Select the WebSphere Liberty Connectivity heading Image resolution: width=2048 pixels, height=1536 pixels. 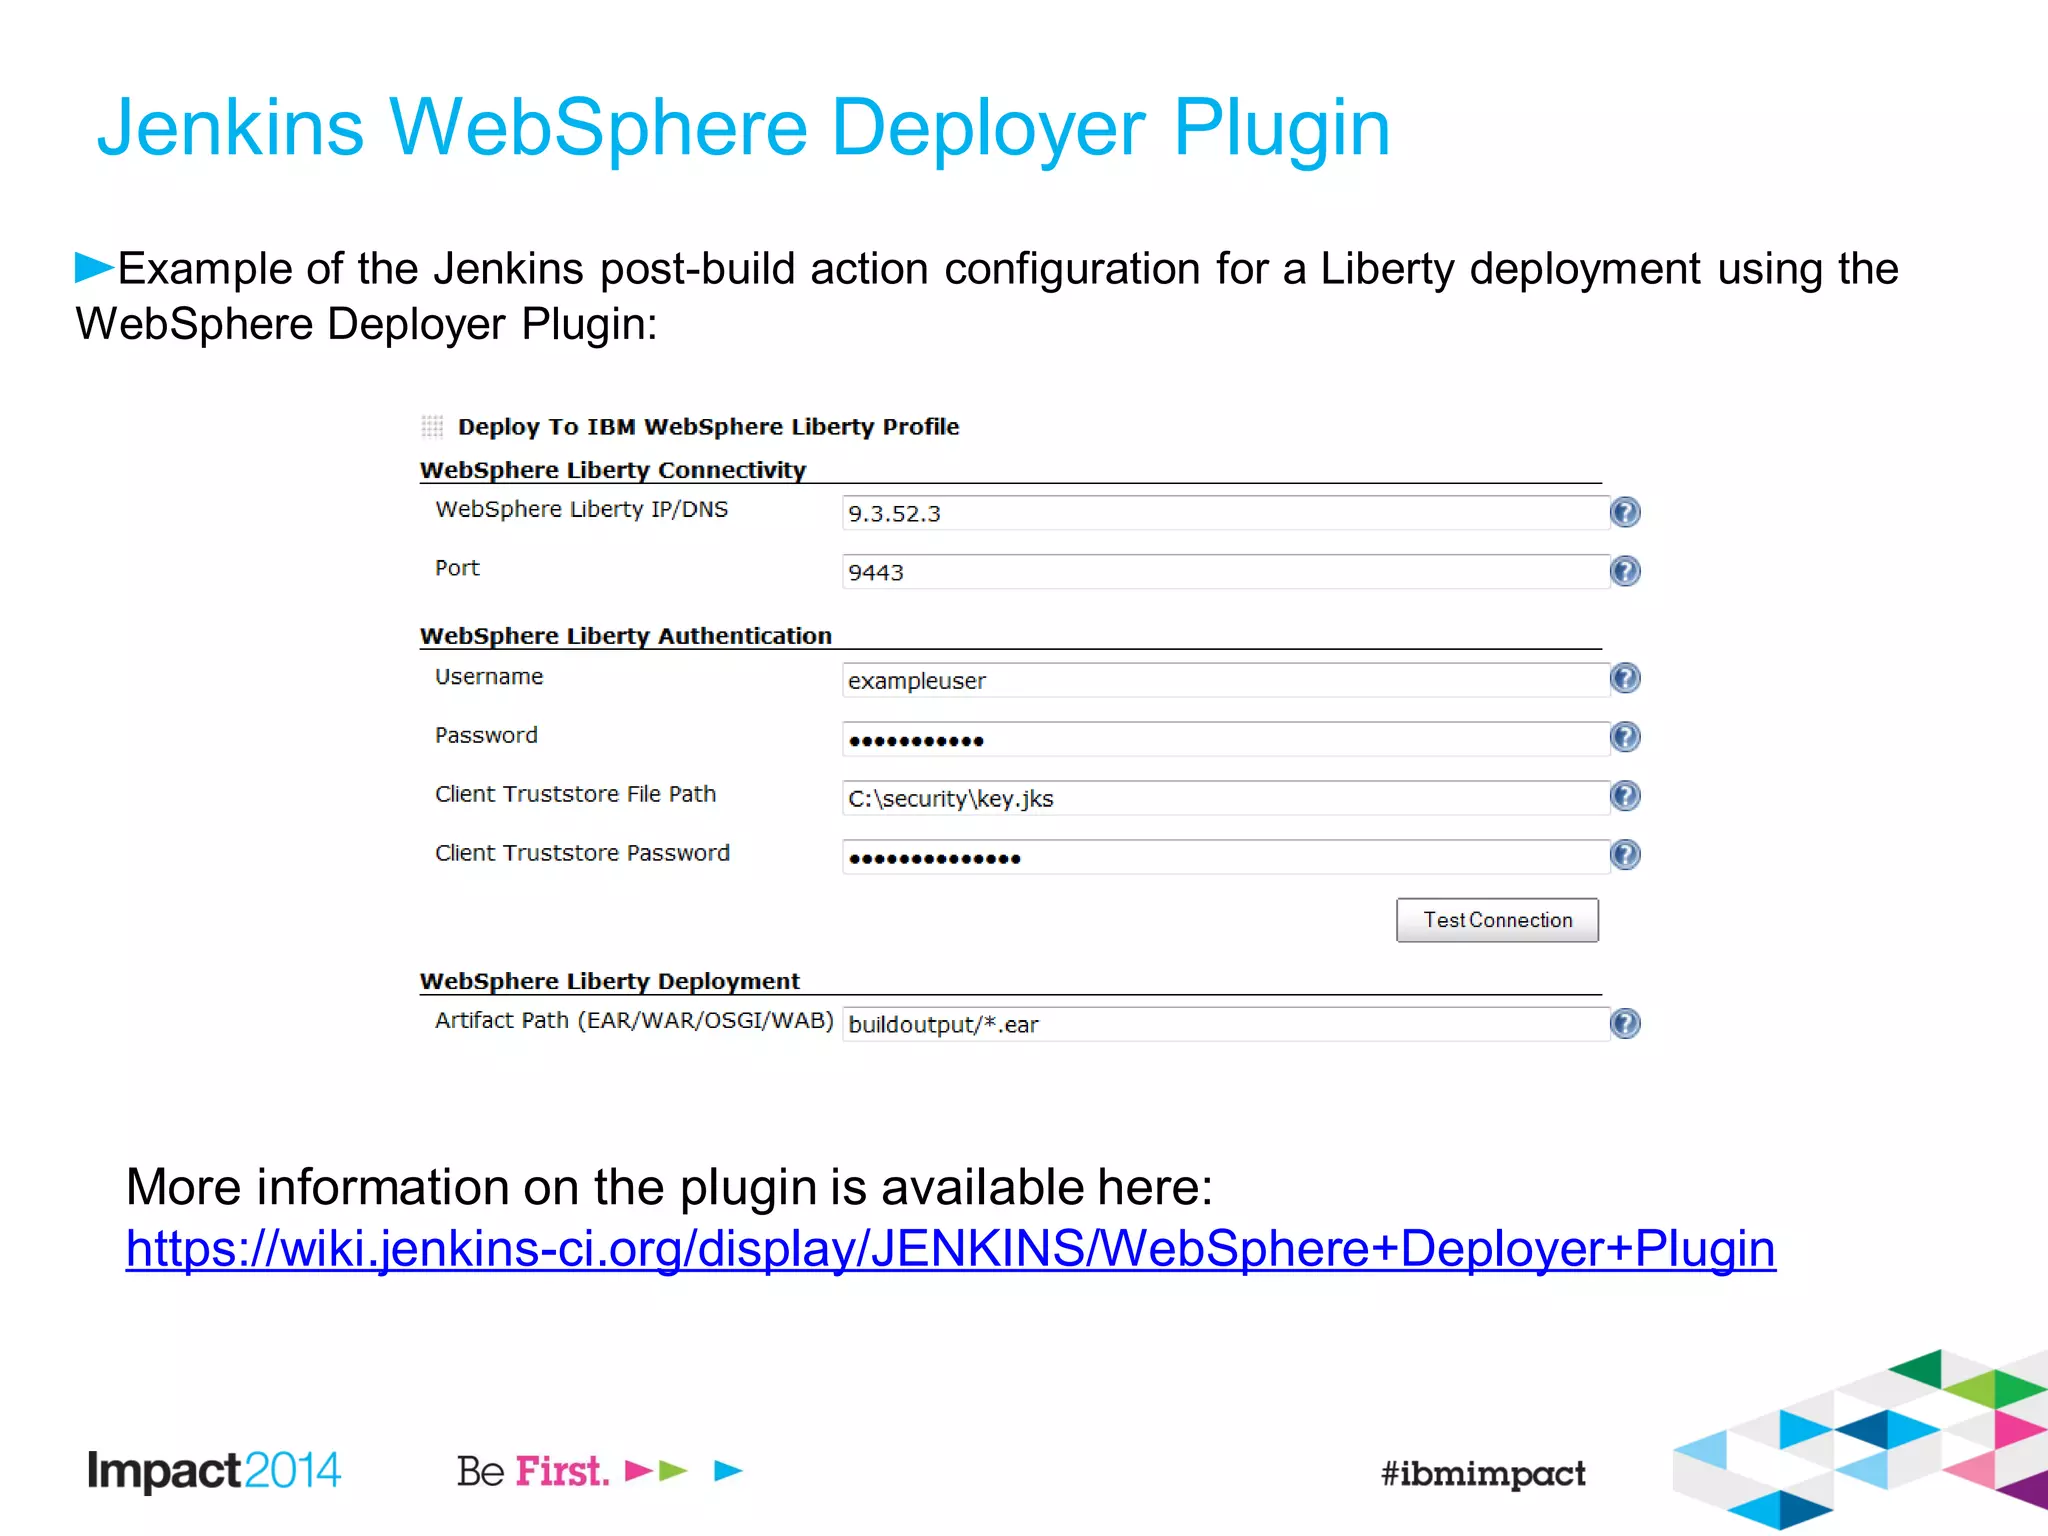(x=613, y=470)
